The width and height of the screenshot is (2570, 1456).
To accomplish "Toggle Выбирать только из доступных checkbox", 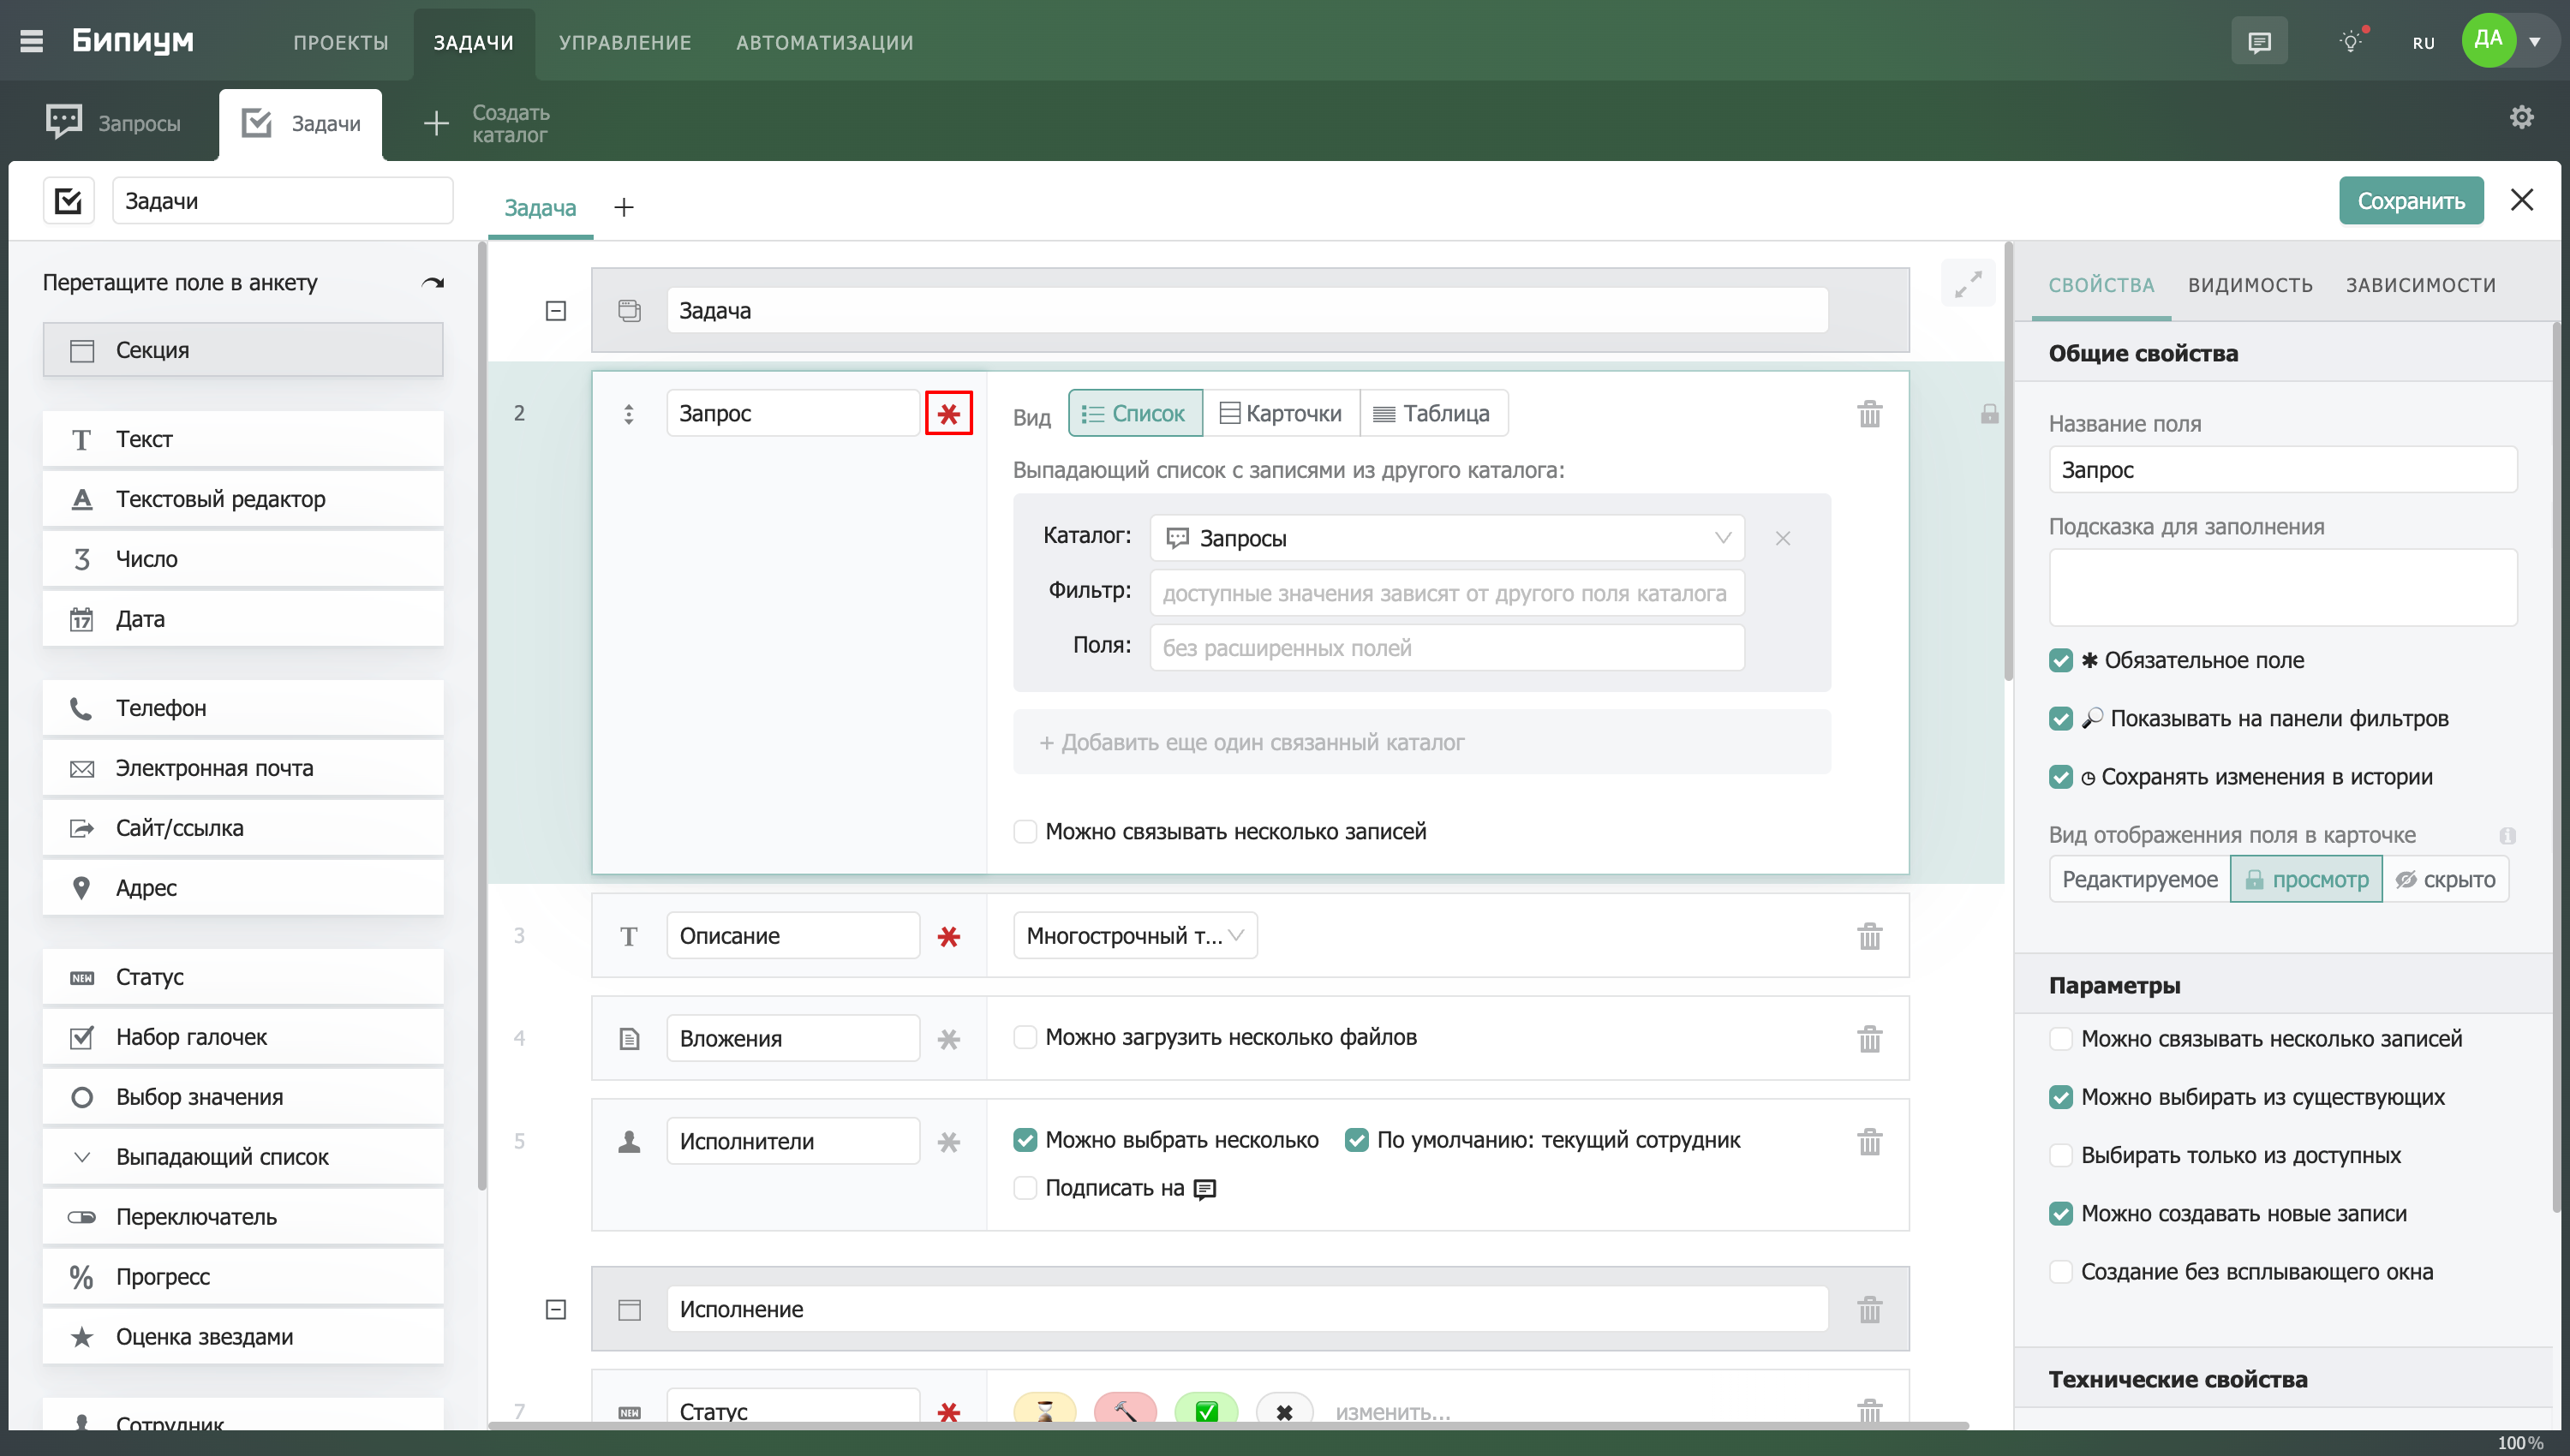I will click(x=2060, y=1155).
